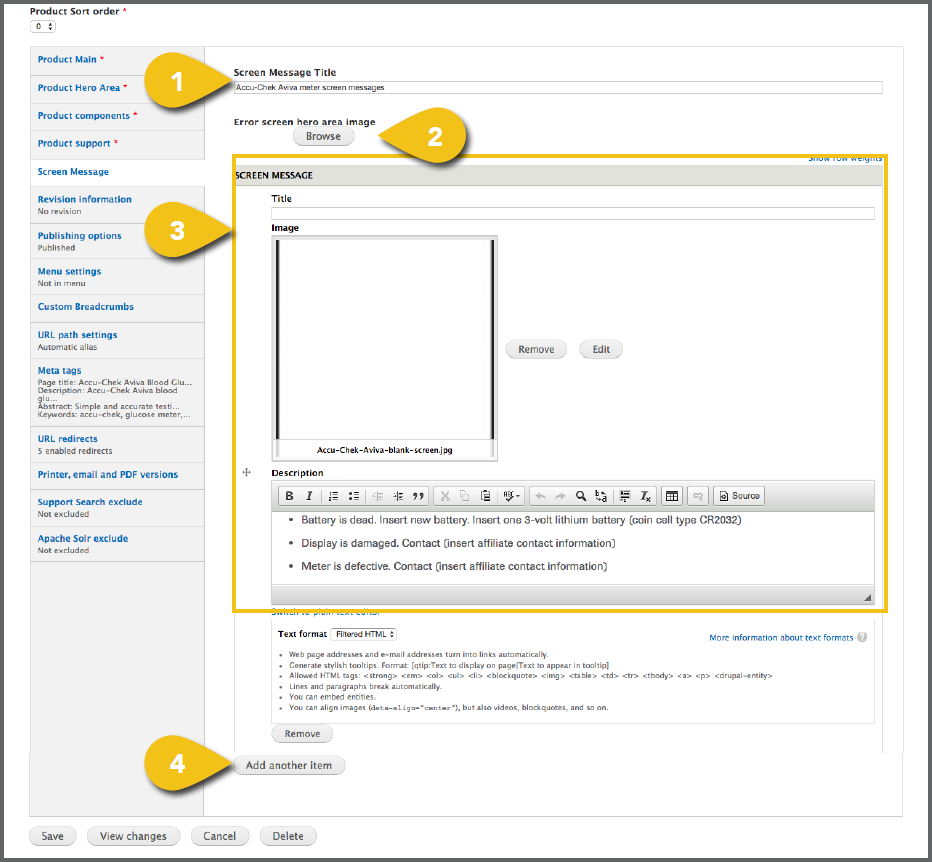Click the Screen Message Title field
This screenshot has width=932, height=862.
click(x=558, y=87)
